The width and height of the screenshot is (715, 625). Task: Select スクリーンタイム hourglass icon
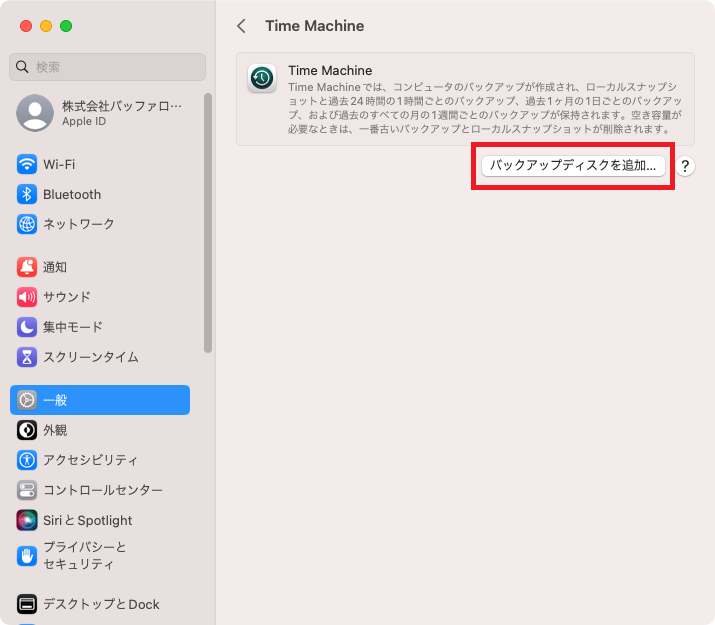[27, 357]
